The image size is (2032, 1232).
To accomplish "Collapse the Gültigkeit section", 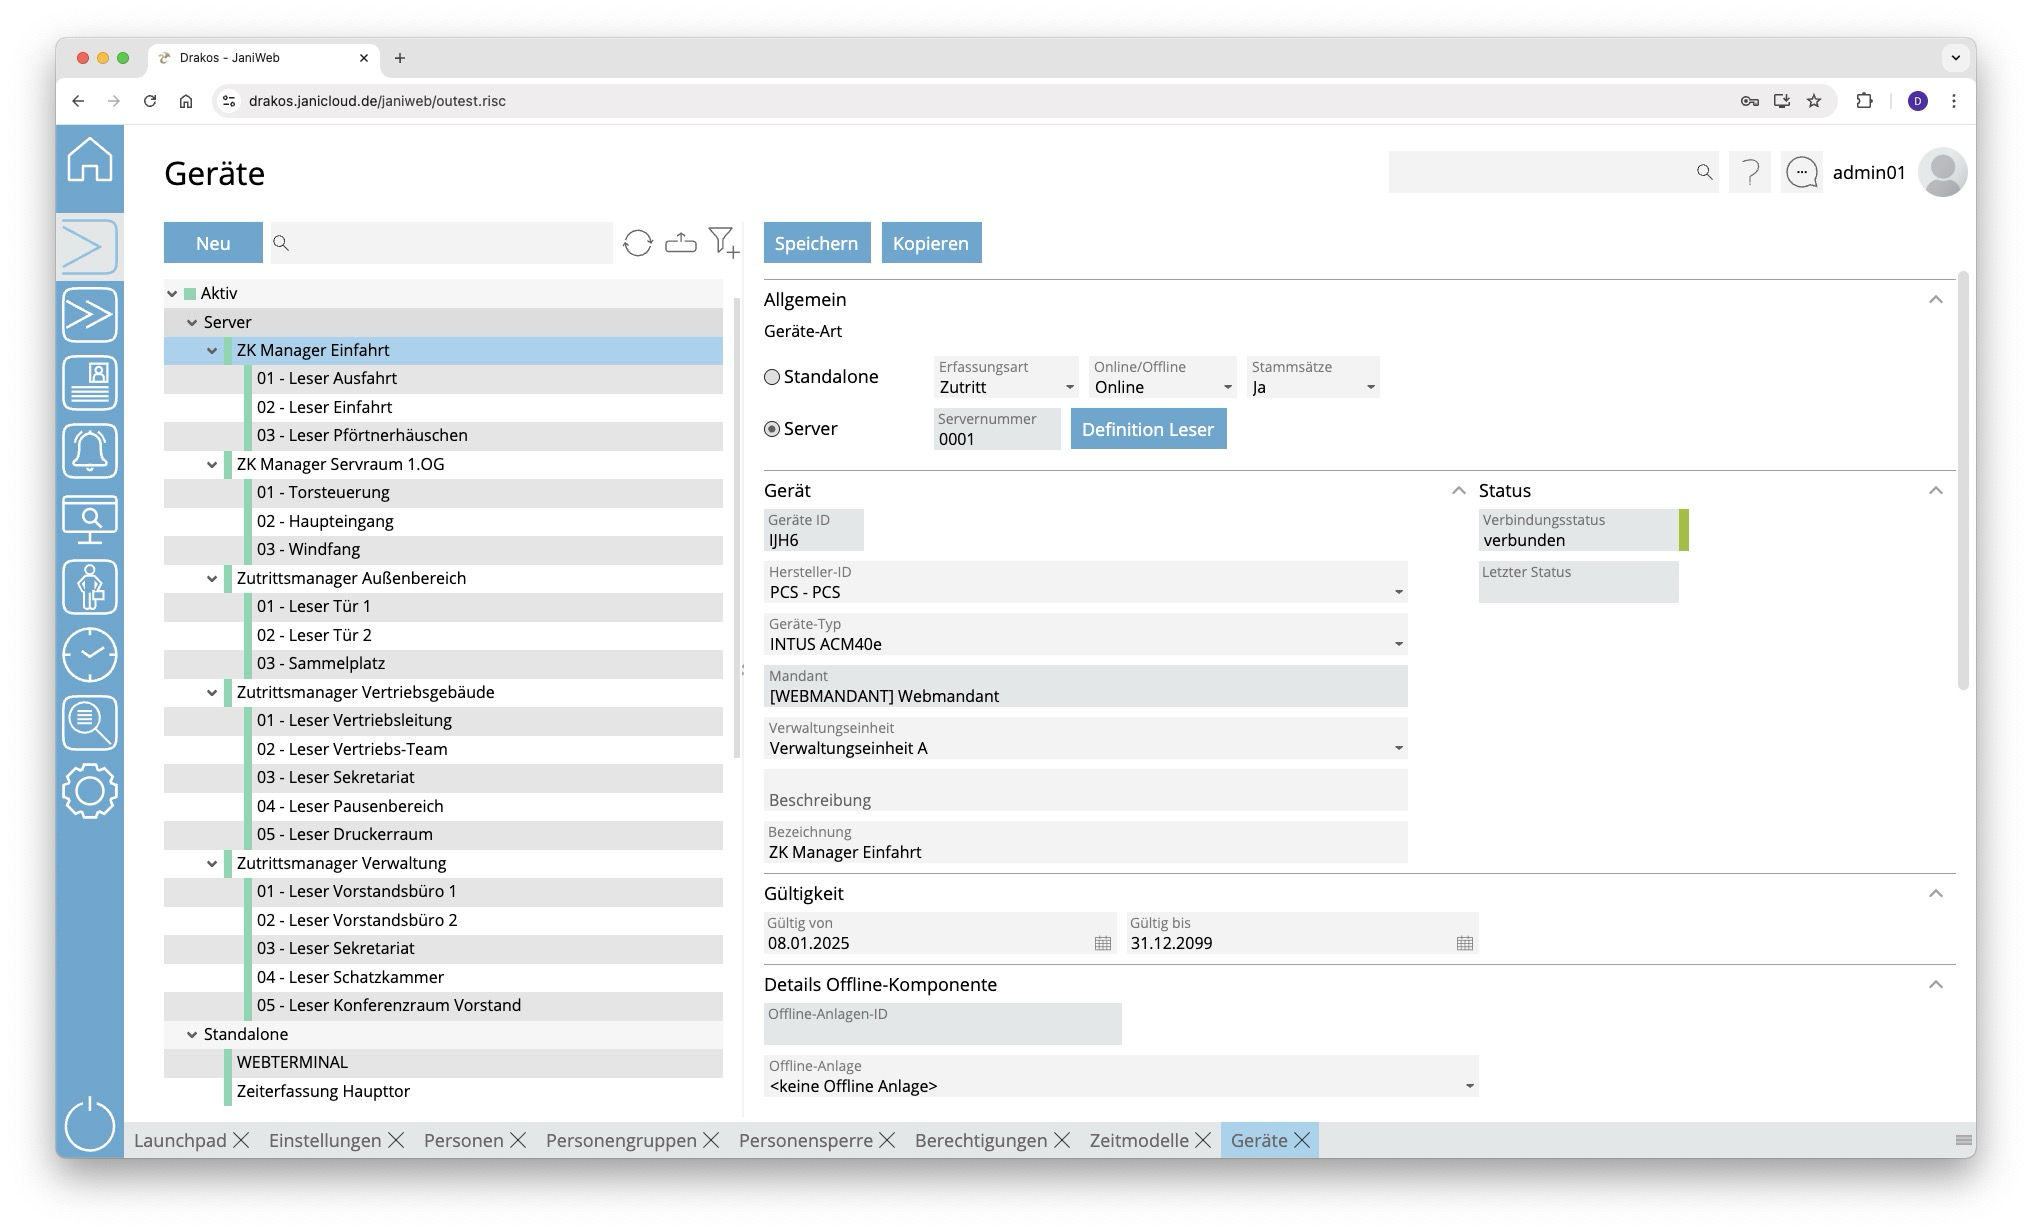I will click(1935, 893).
